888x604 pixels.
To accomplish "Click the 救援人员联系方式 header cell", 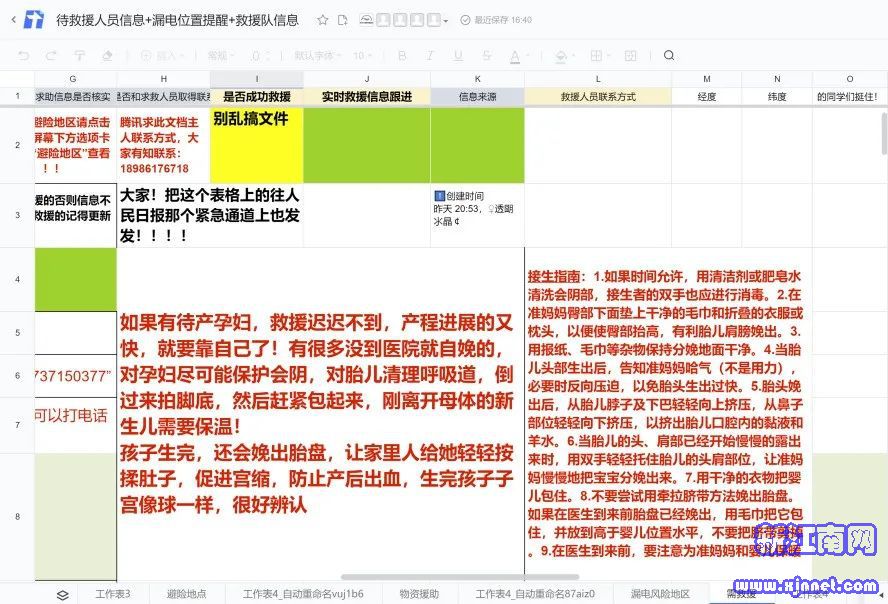I will click(x=598, y=97).
